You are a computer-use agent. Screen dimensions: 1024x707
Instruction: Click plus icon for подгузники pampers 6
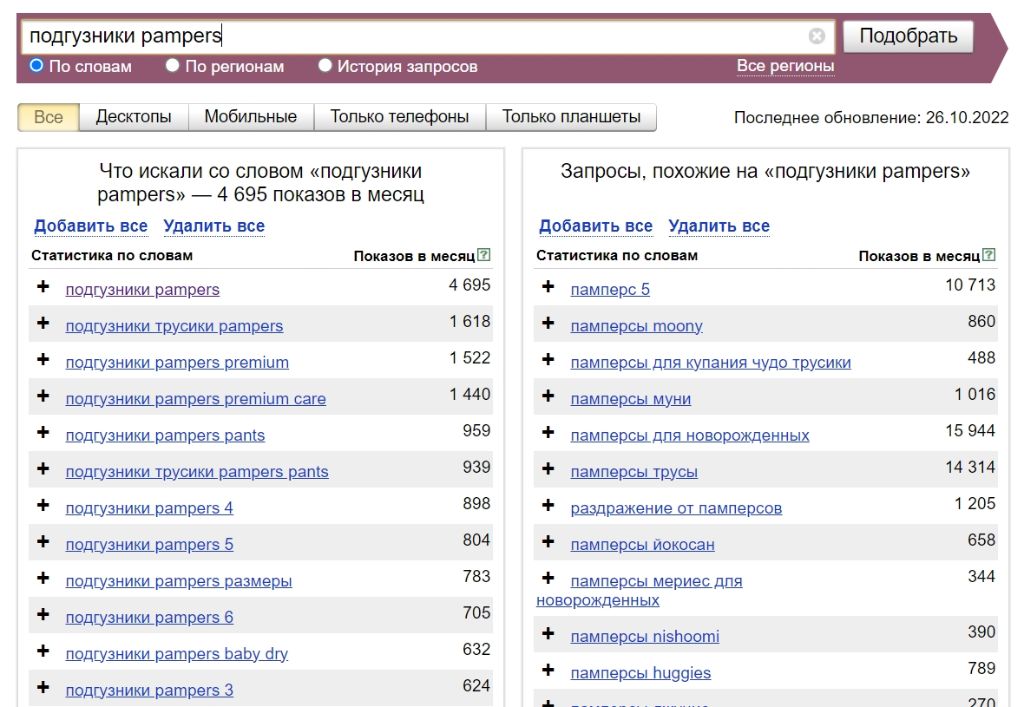[43, 614]
